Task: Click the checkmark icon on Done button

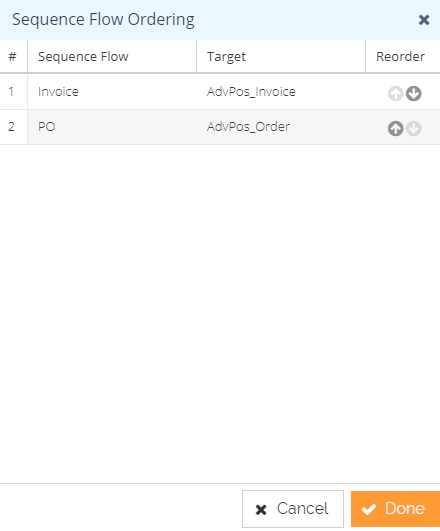Action: click(369, 509)
